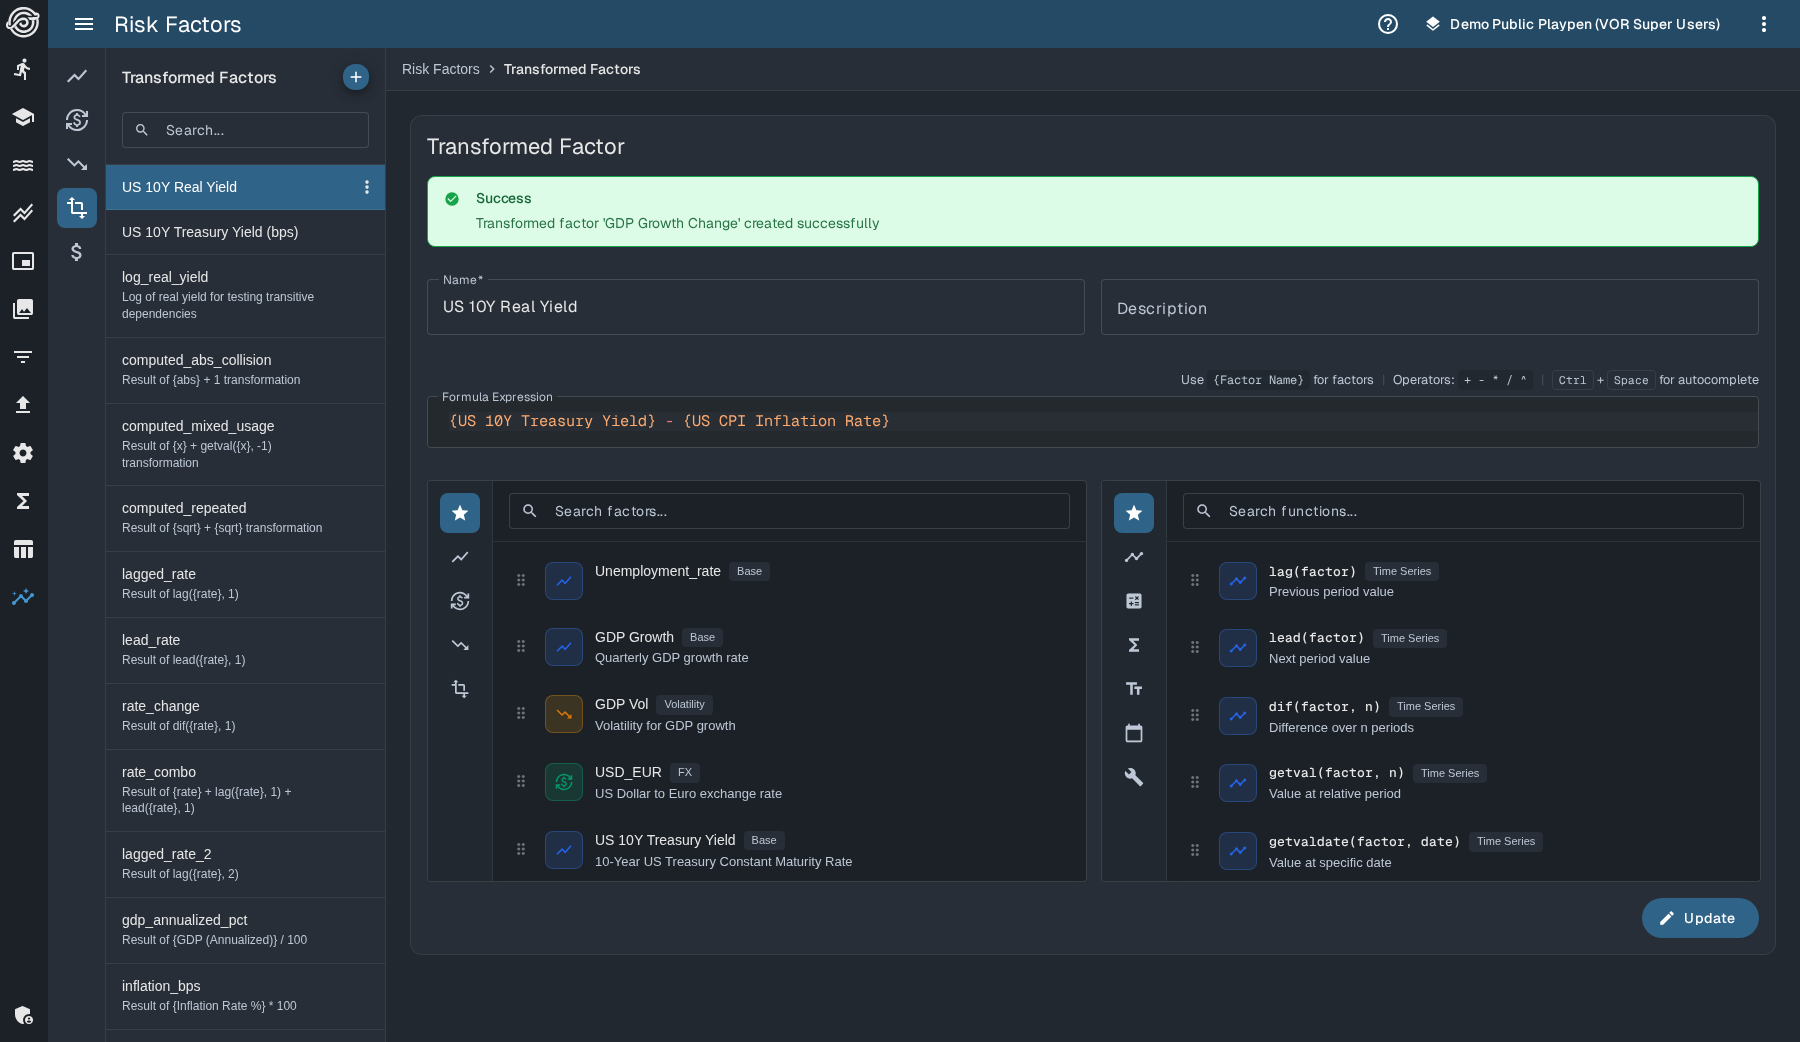
Task: Click the Update button
Action: pyautogui.click(x=1699, y=918)
